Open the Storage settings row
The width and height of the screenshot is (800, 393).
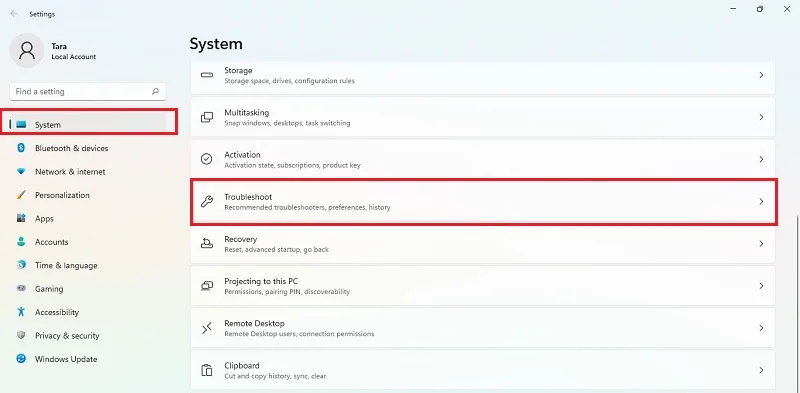[483, 78]
